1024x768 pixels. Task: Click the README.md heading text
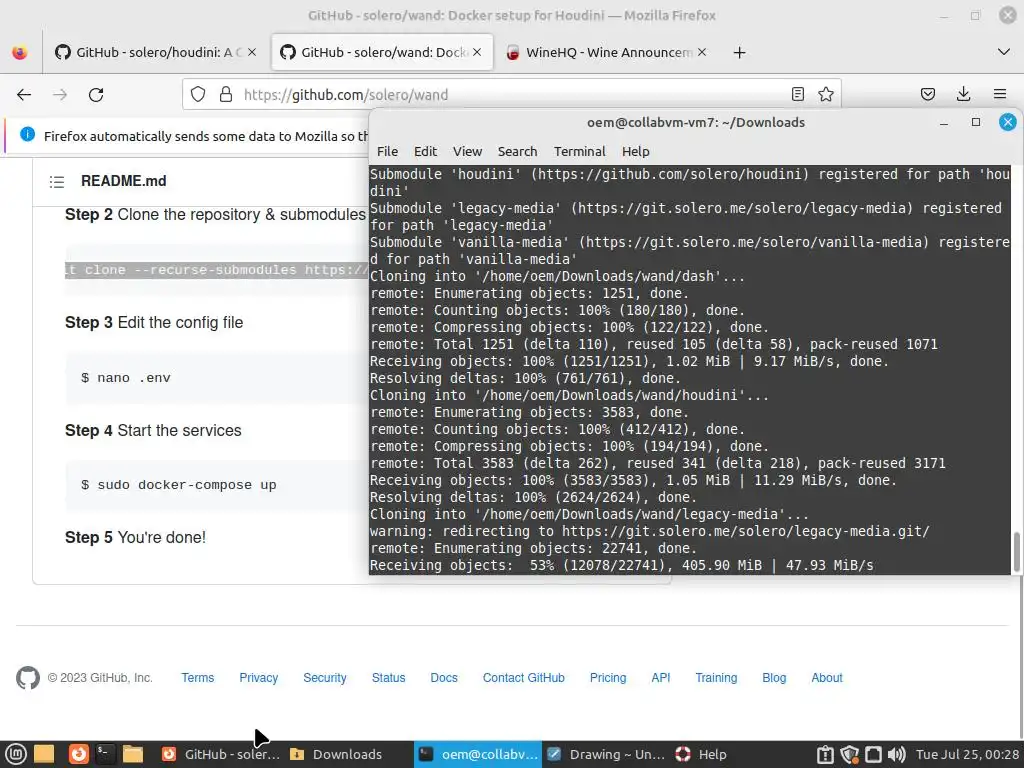click(123, 181)
